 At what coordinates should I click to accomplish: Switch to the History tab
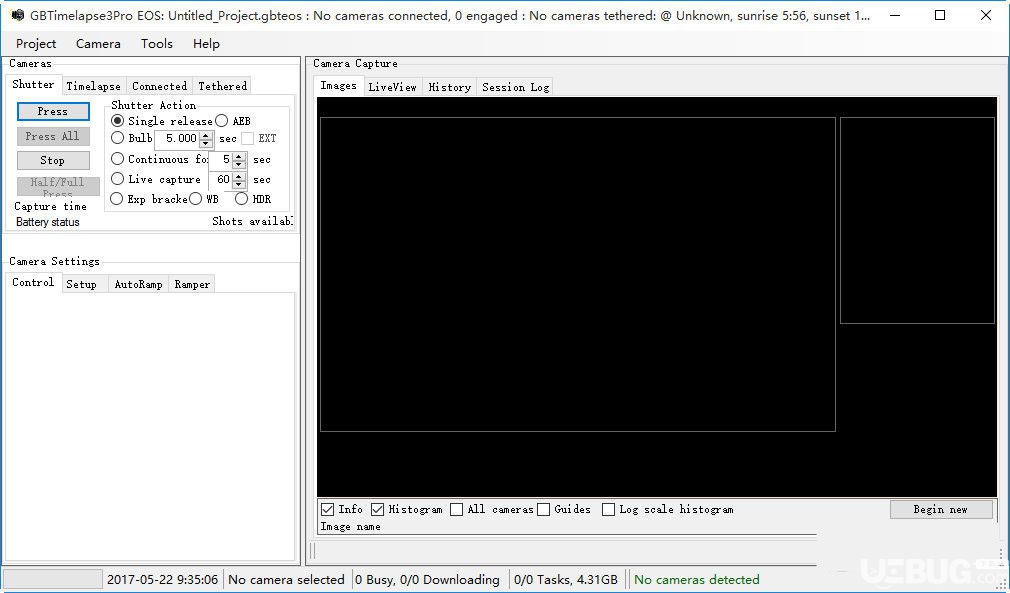[x=450, y=88]
